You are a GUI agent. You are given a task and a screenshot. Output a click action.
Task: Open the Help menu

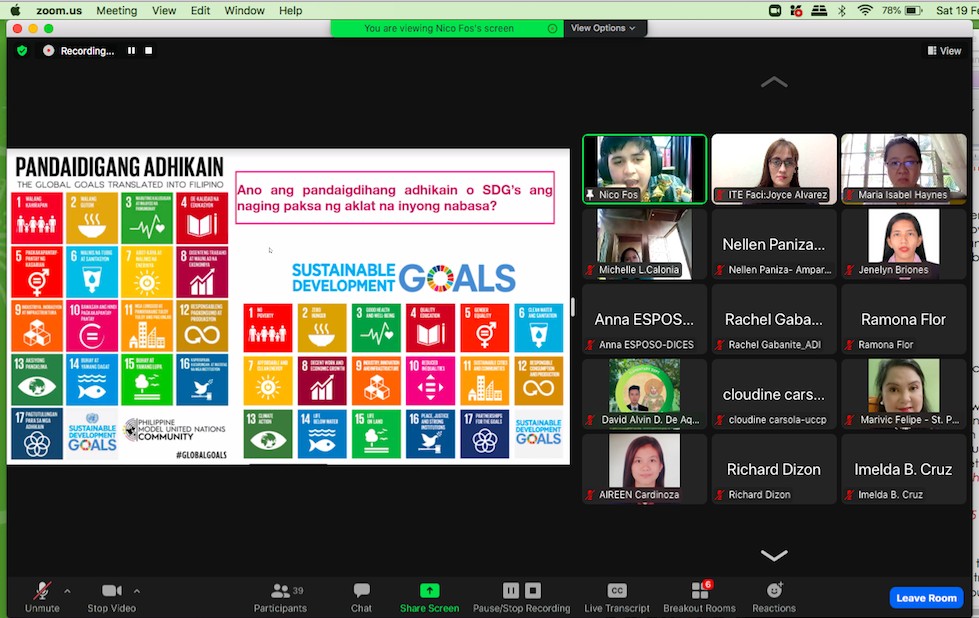click(x=290, y=10)
